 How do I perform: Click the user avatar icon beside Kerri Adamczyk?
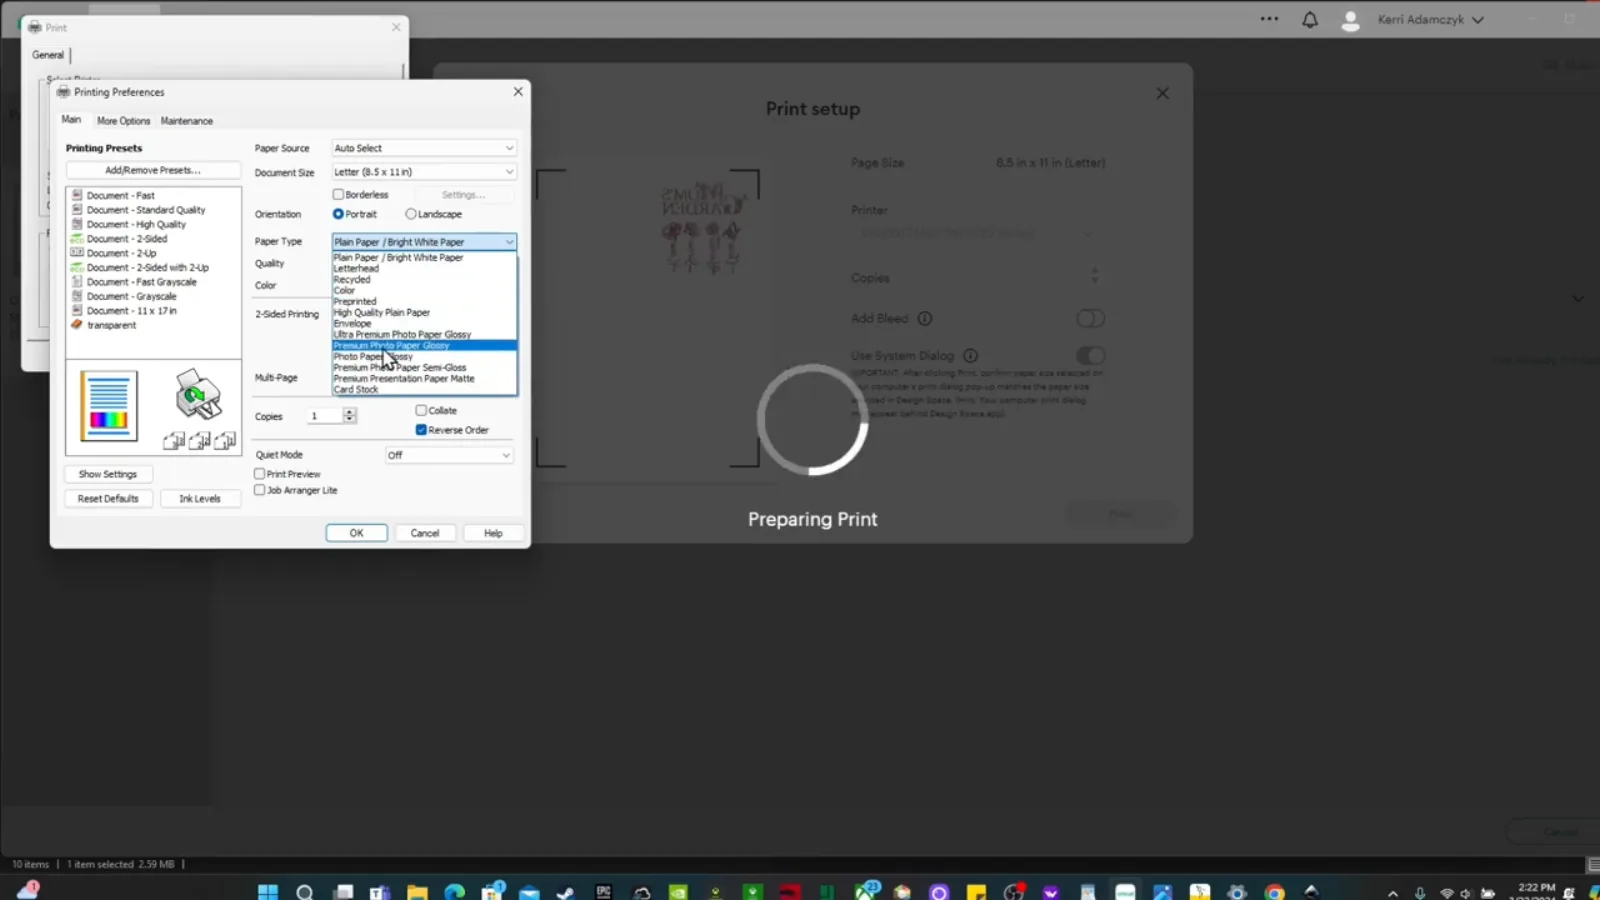click(x=1350, y=20)
